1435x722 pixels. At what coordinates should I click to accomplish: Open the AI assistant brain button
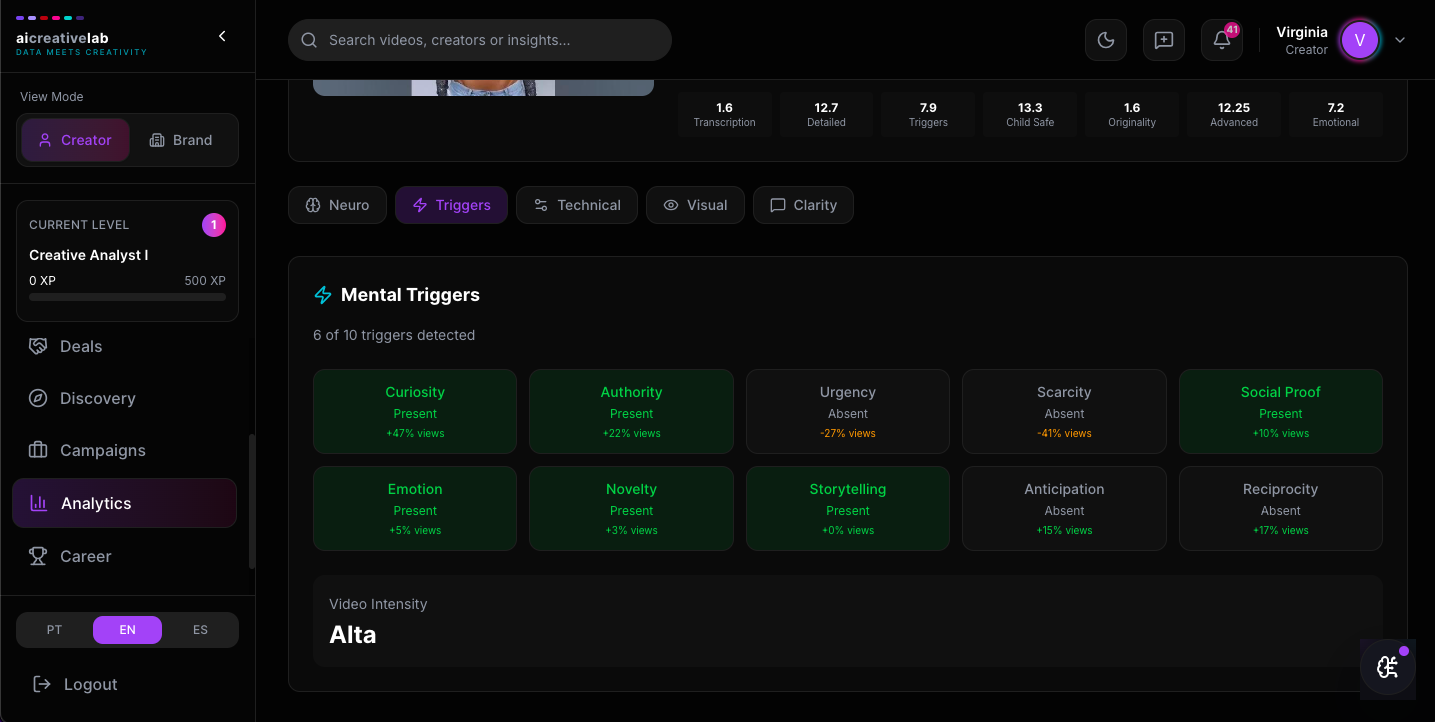pyautogui.click(x=1388, y=667)
